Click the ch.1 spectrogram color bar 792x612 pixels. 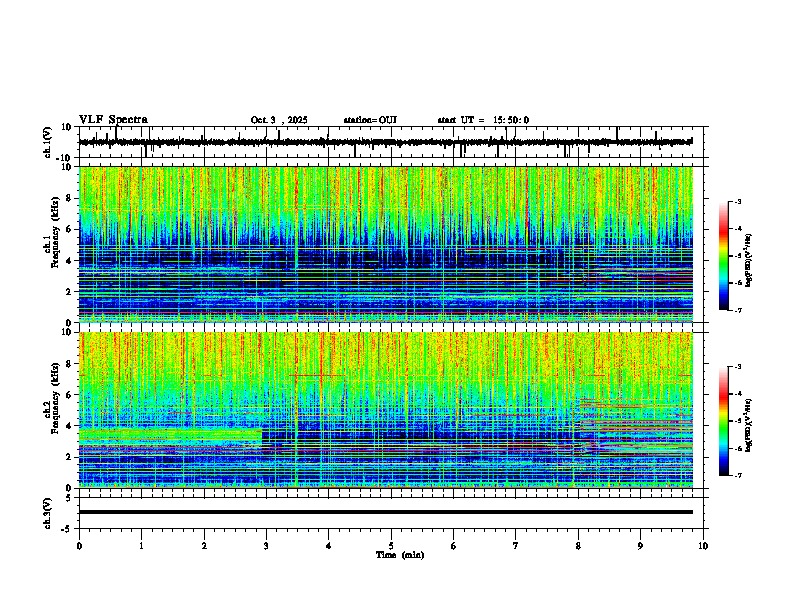723,256
